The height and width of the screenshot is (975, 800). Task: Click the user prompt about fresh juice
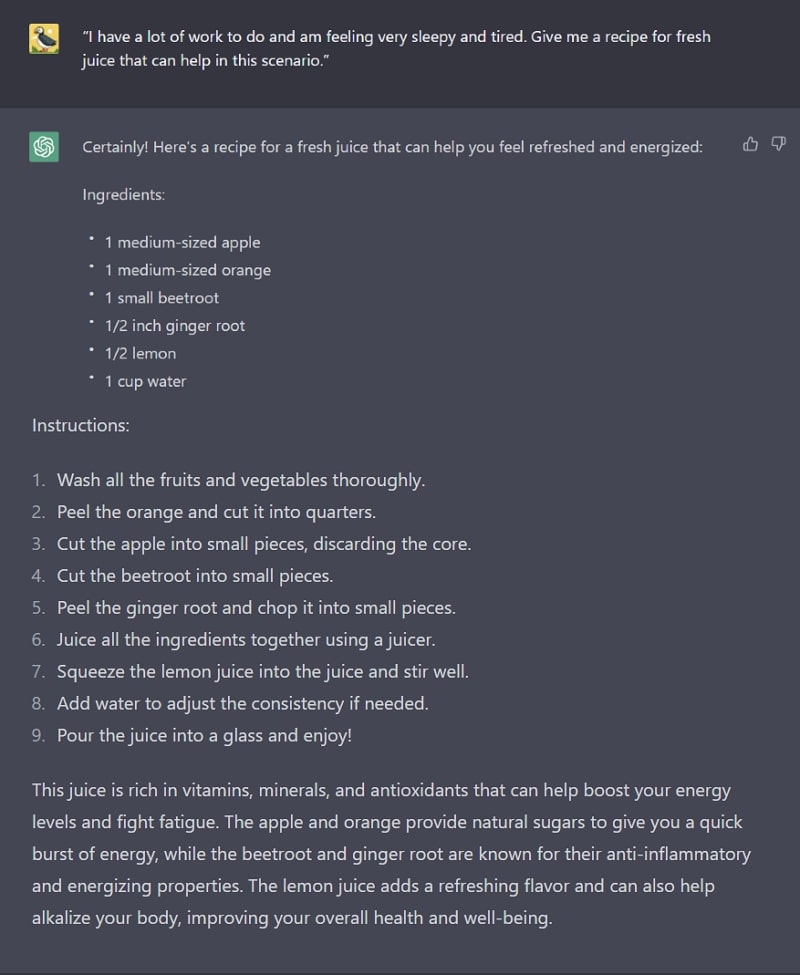[x=396, y=49]
